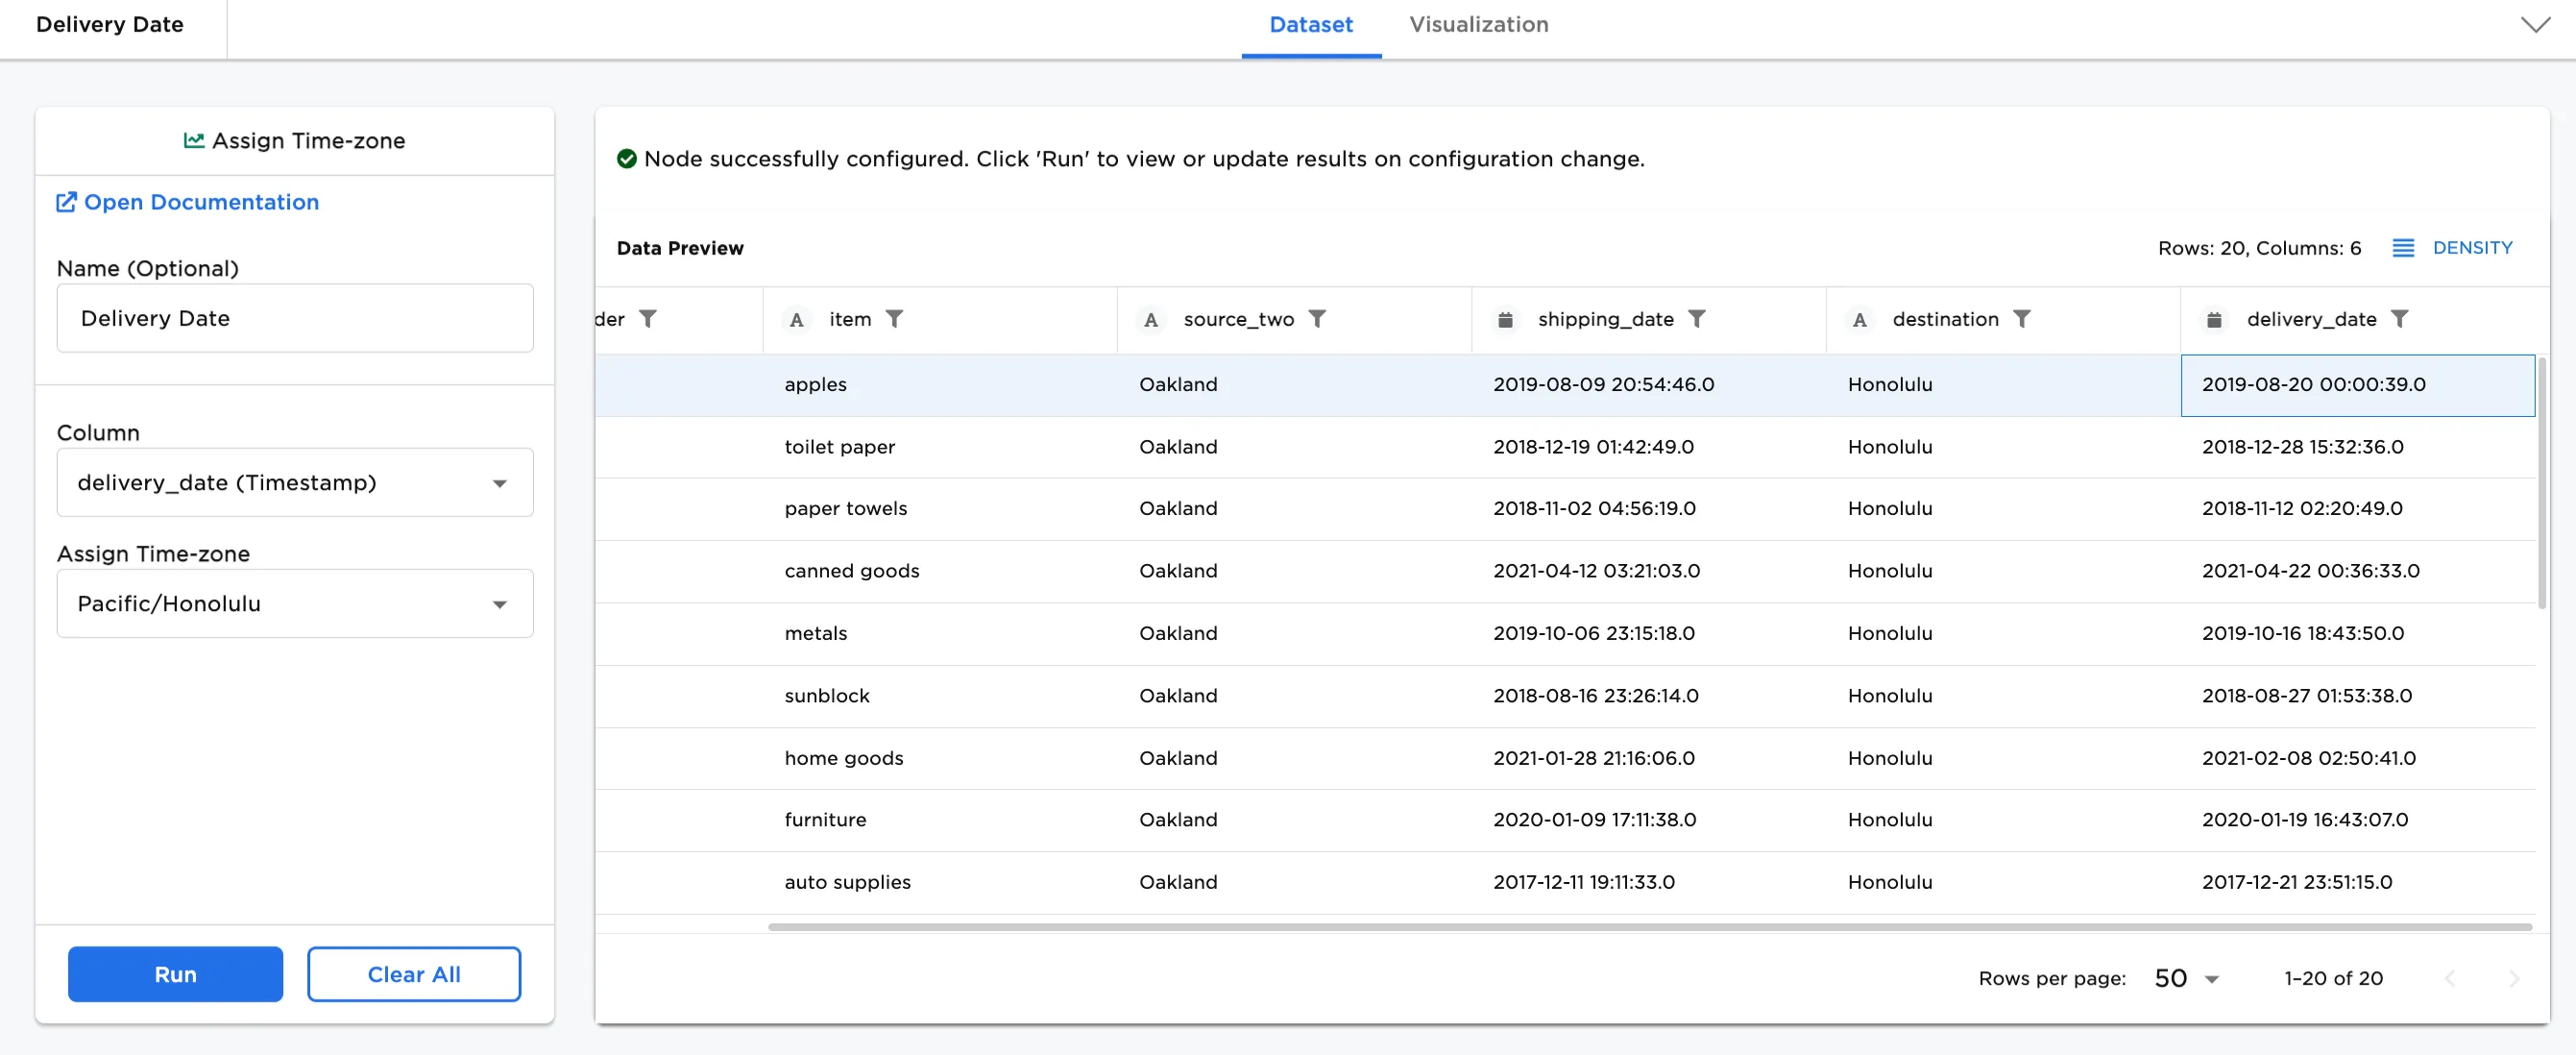Filter the source_two column
Screen dimensions: 2576x1055
pyautogui.click(x=1317, y=319)
